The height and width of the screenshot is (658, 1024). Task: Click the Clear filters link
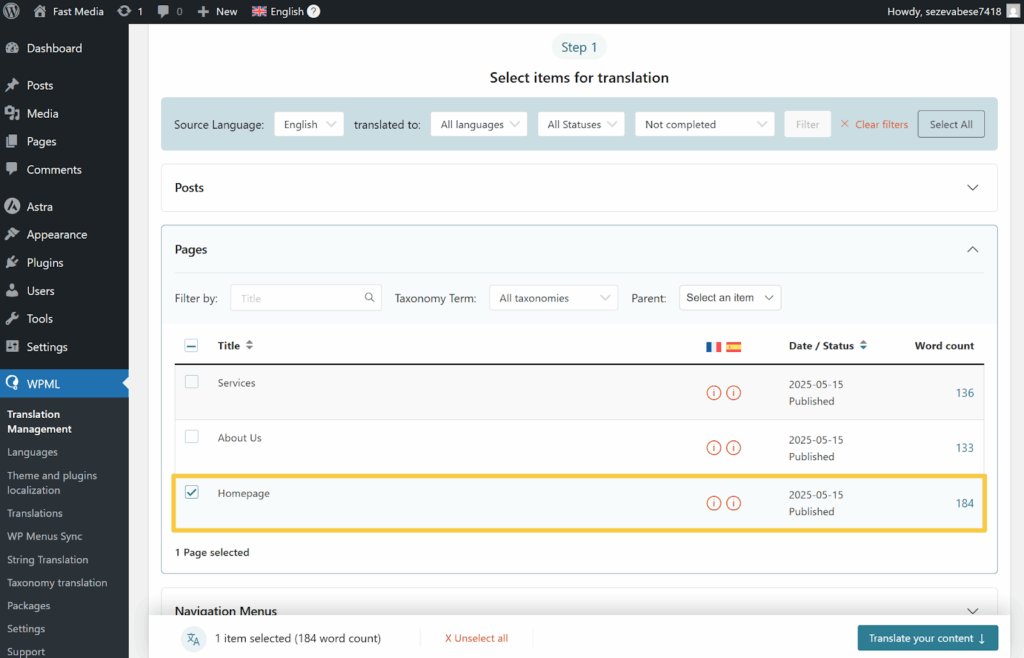point(874,124)
